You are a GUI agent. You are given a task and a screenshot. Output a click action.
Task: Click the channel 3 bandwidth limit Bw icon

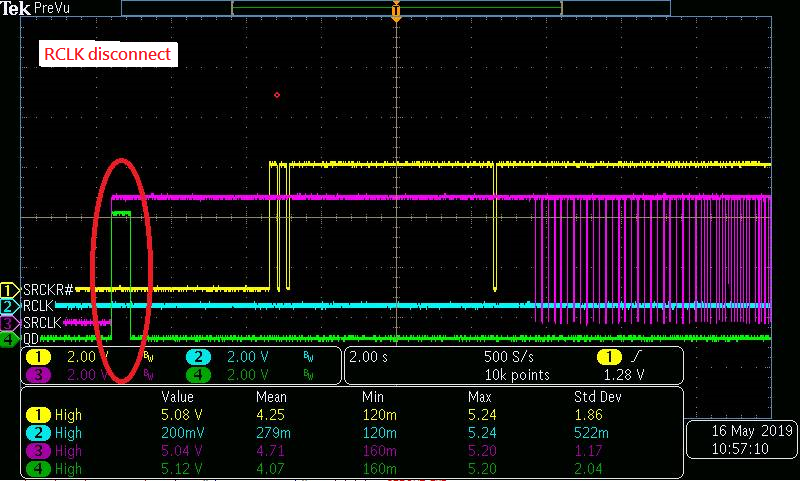point(149,375)
